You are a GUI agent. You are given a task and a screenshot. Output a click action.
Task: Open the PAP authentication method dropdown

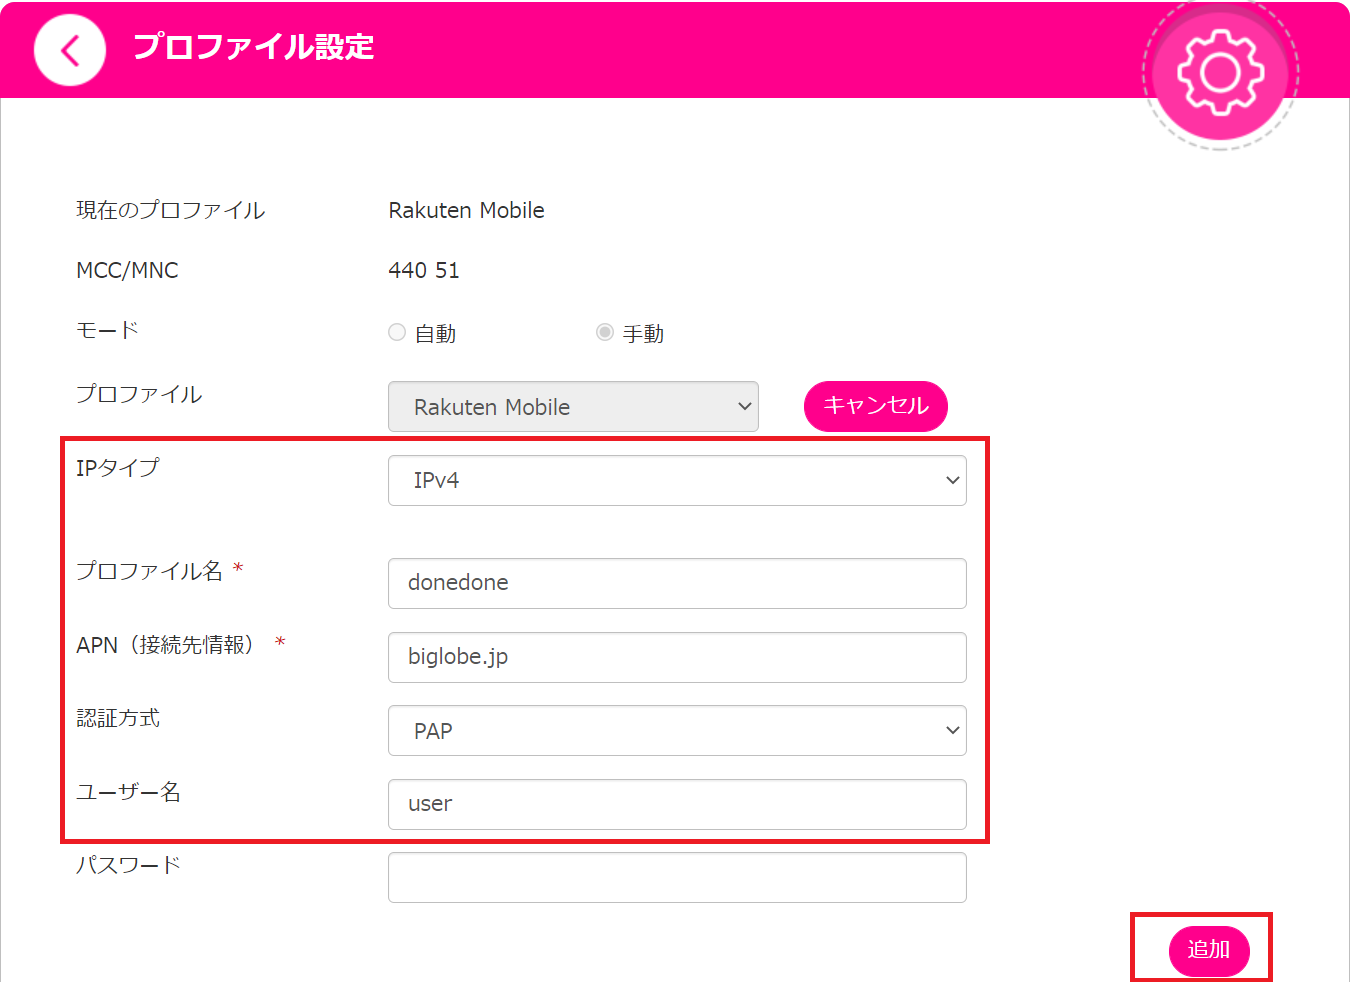click(677, 731)
